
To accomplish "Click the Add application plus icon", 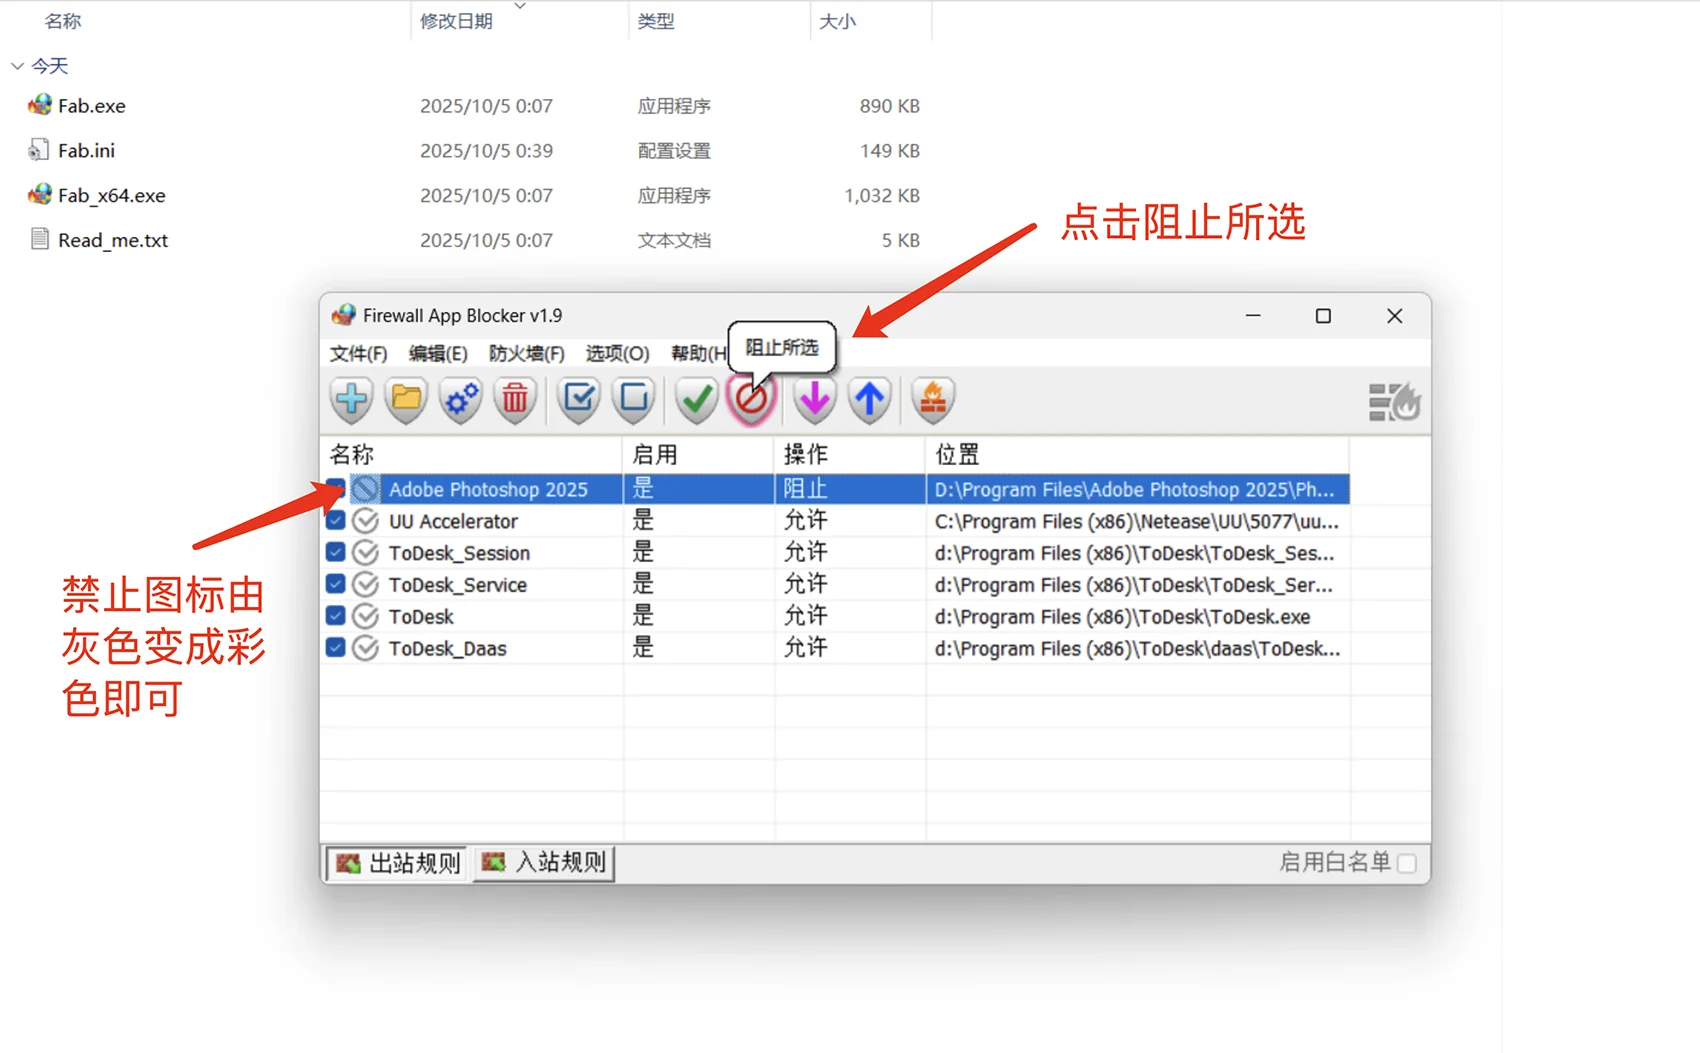I will point(351,400).
